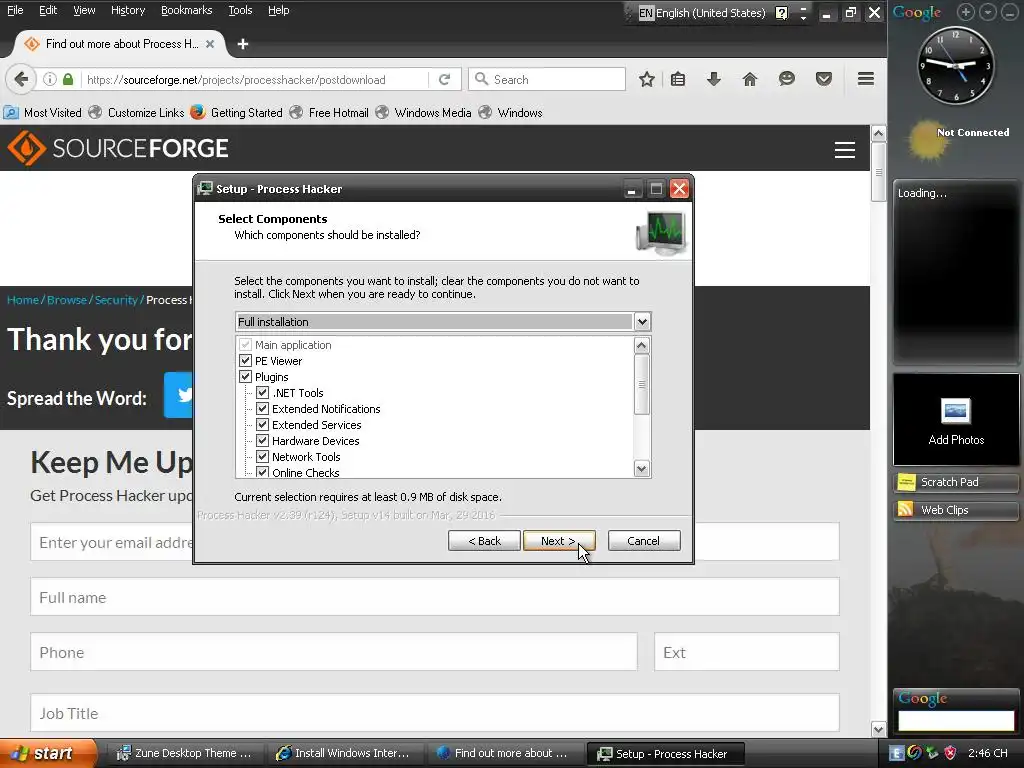Reload the page with the refresh icon
Image resolution: width=1024 pixels, height=768 pixels.
444,80
